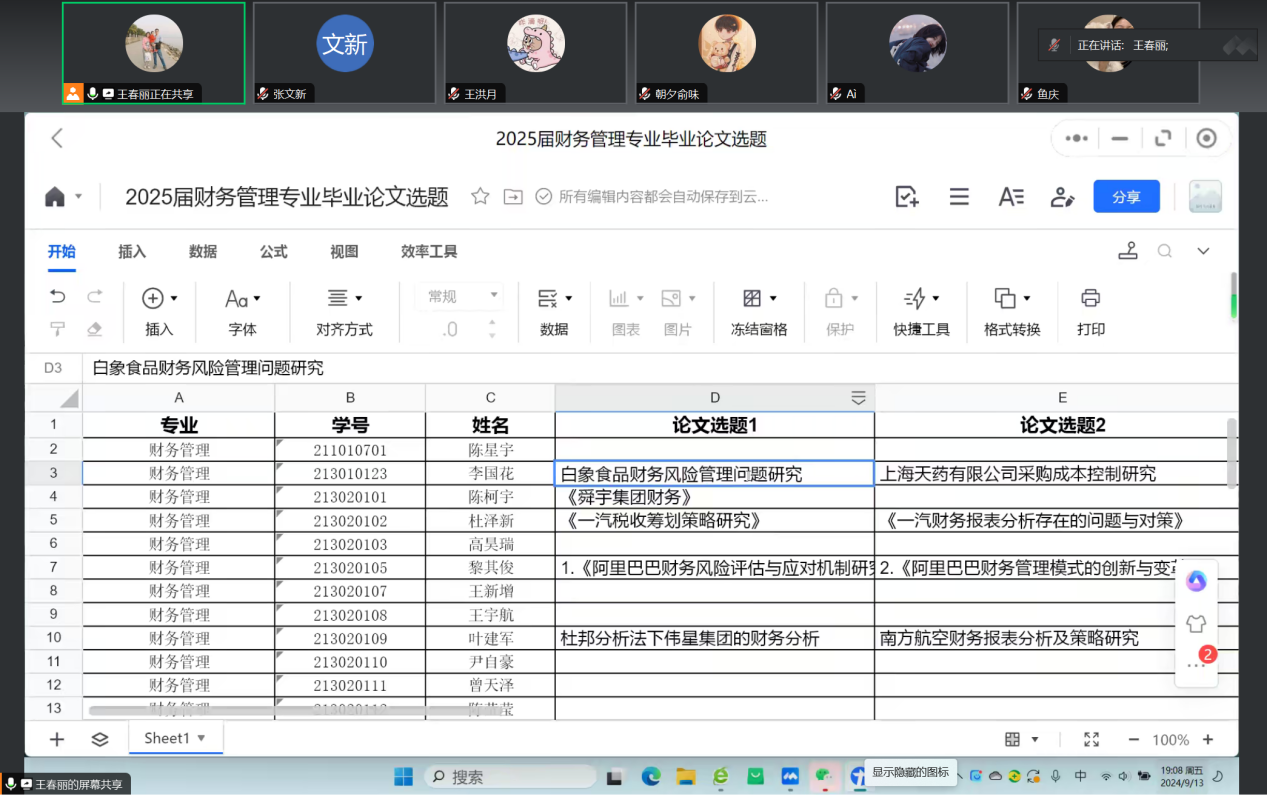The height and width of the screenshot is (797, 1267).
Task: Click the move-to-folder icon beside title
Action: point(513,197)
